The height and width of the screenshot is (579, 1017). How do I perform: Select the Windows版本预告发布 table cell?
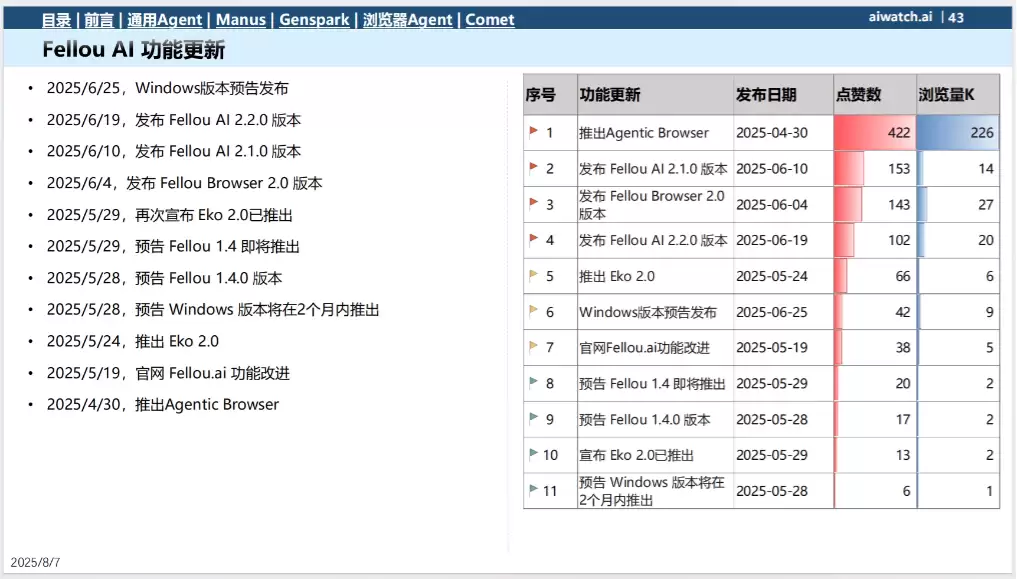coord(655,312)
